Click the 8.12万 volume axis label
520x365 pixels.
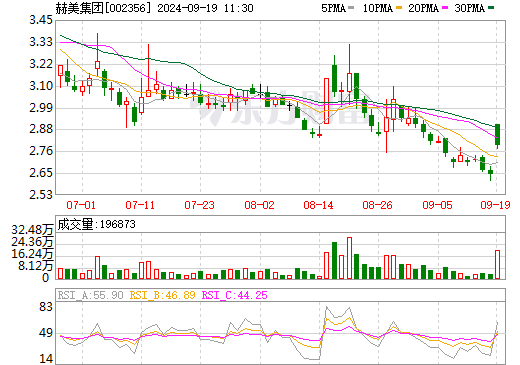[x=36, y=266]
